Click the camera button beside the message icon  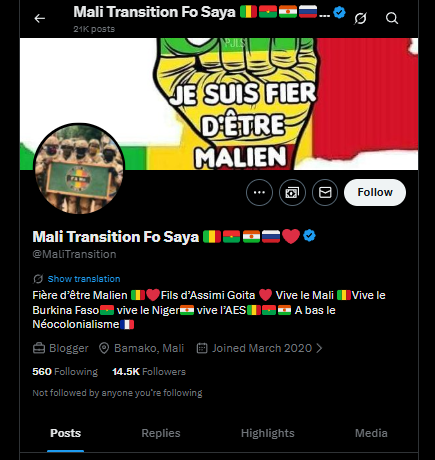292,192
